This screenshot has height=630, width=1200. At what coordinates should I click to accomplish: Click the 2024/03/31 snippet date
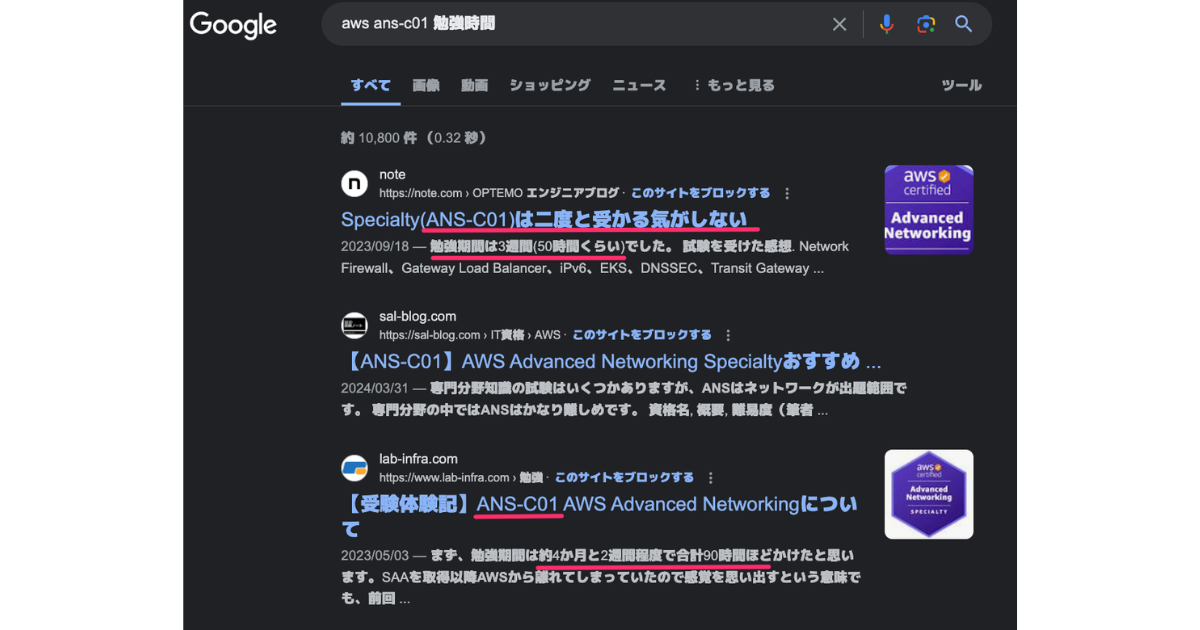(376, 389)
